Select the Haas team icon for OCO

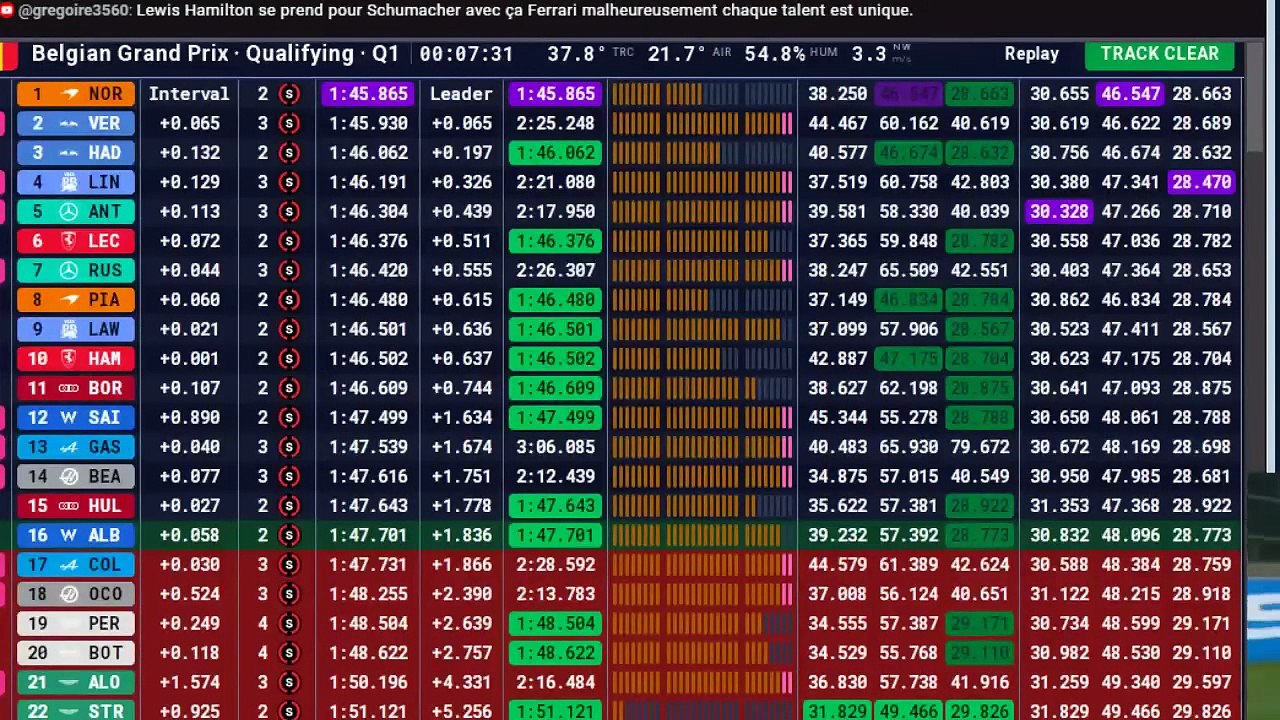(x=69, y=594)
